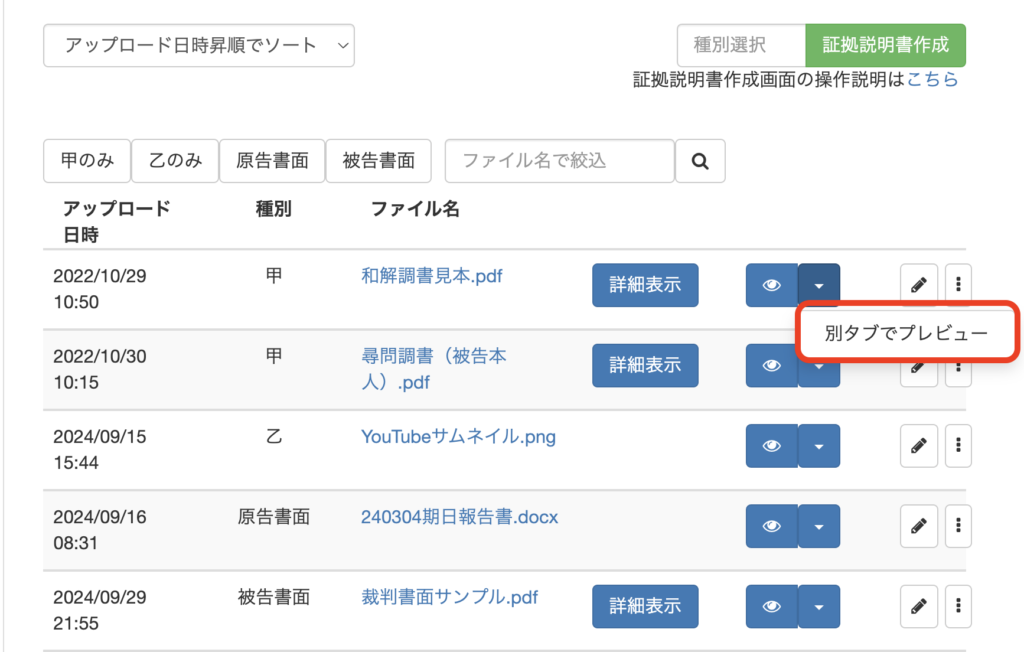Expand preview dropdown arrow for 240304期日報告書.docx
Viewport: 1024px width, 652px height.
pyautogui.click(x=819, y=526)
